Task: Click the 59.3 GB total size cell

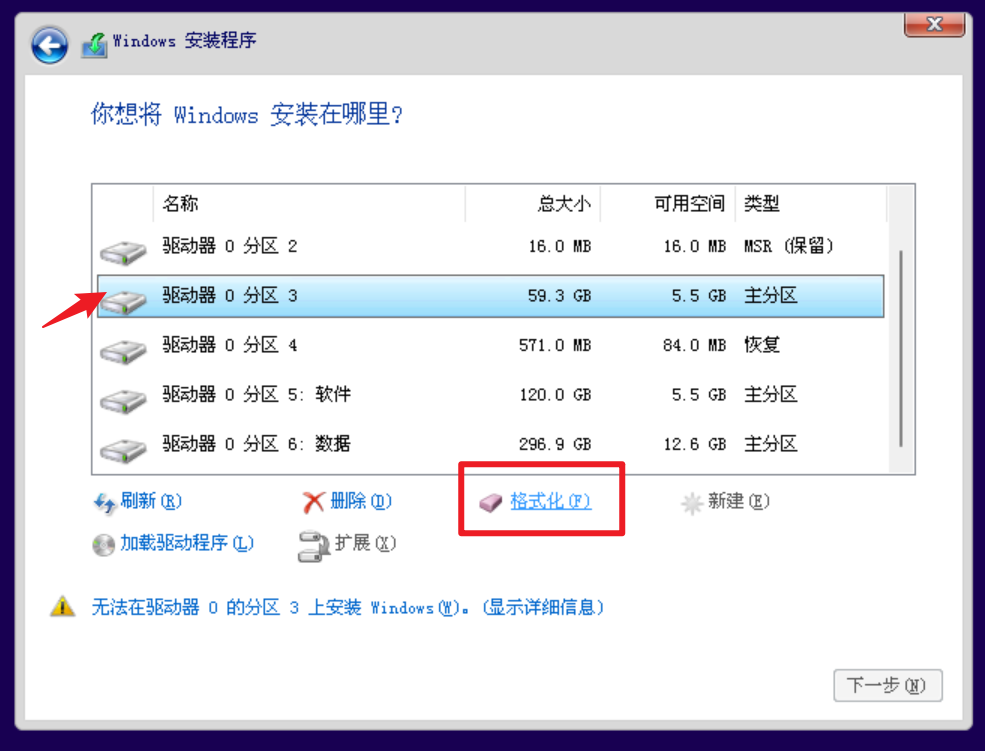Action: [x=559, y=296]
